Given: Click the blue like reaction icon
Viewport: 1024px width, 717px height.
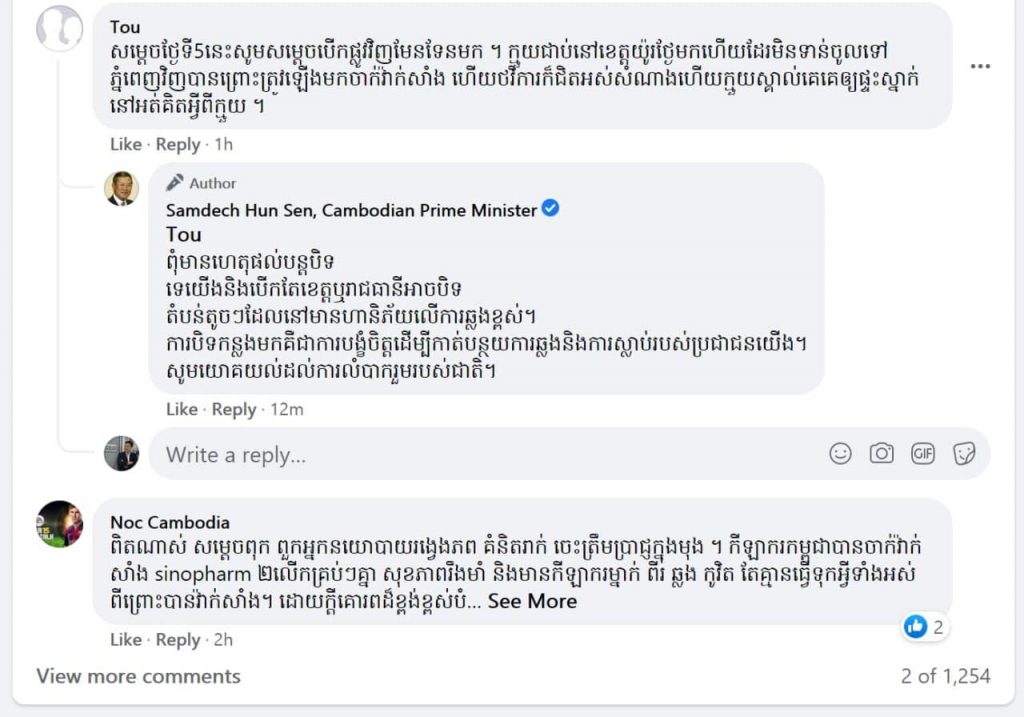Looking at the screenshot, I should coord(915,627).
